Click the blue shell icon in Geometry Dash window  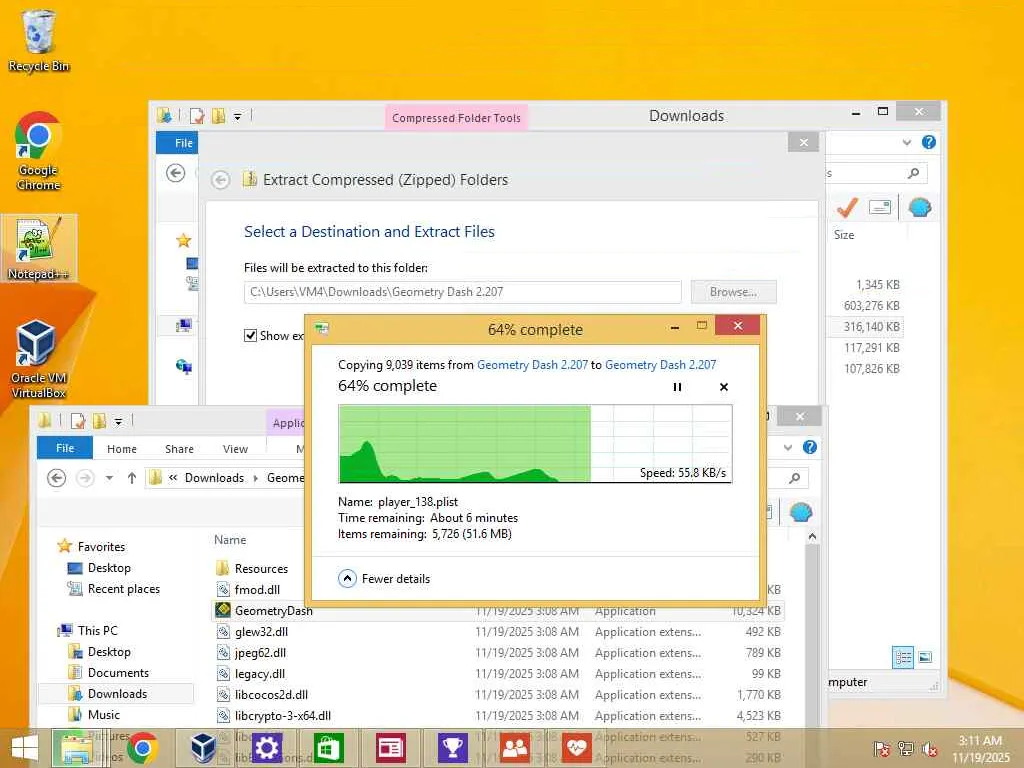click(801, 513)
